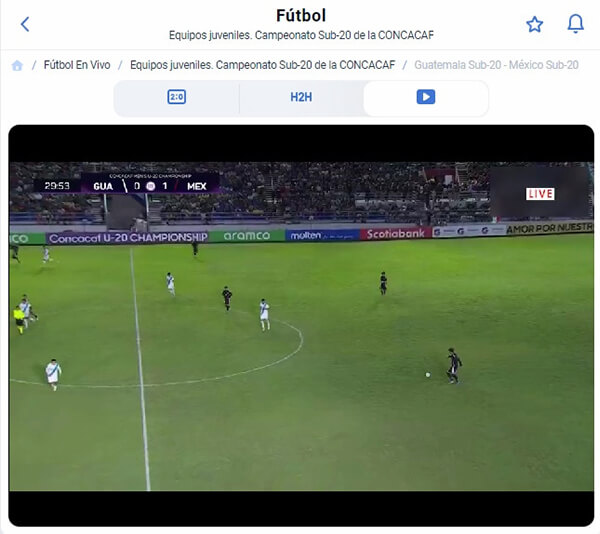Click the aramco banner in the video
The image size is (600, 534).
247,236
